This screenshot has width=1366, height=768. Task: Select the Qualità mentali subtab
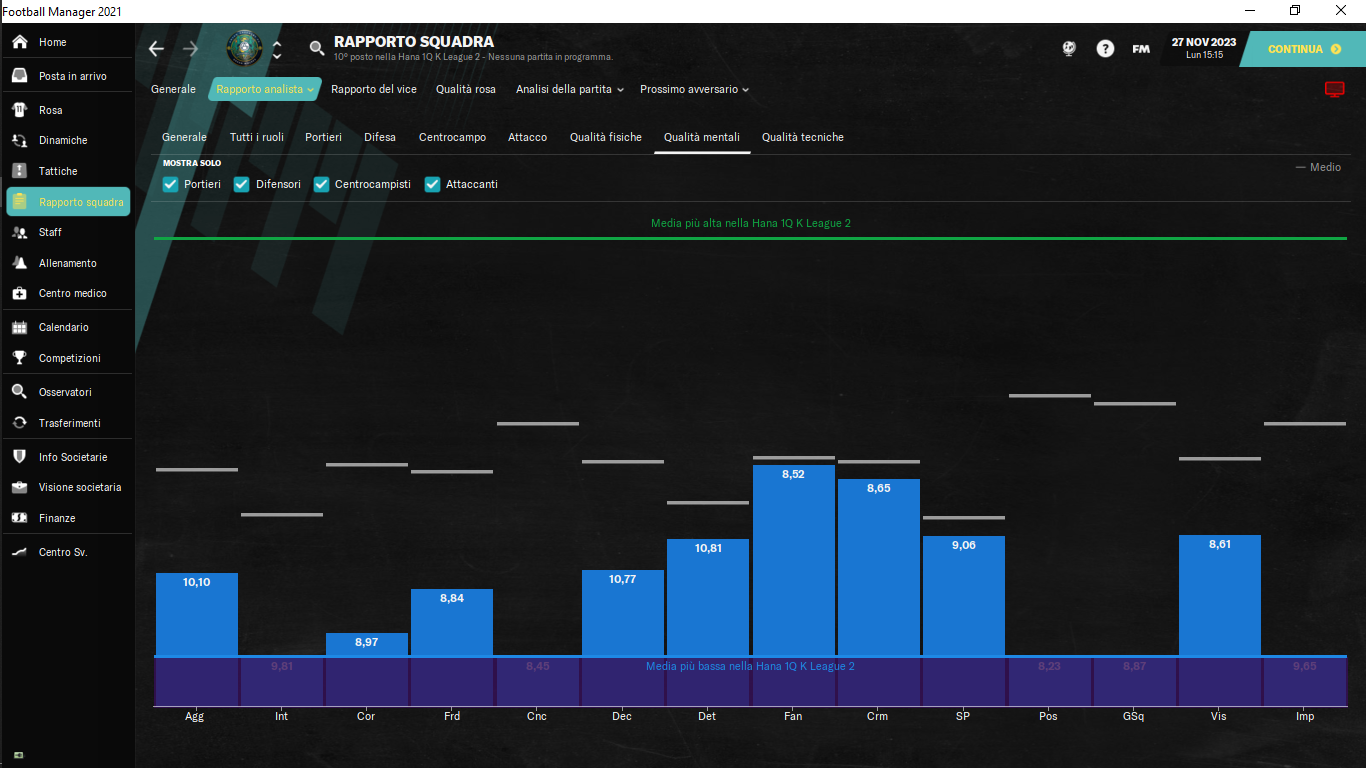(702, 137)
